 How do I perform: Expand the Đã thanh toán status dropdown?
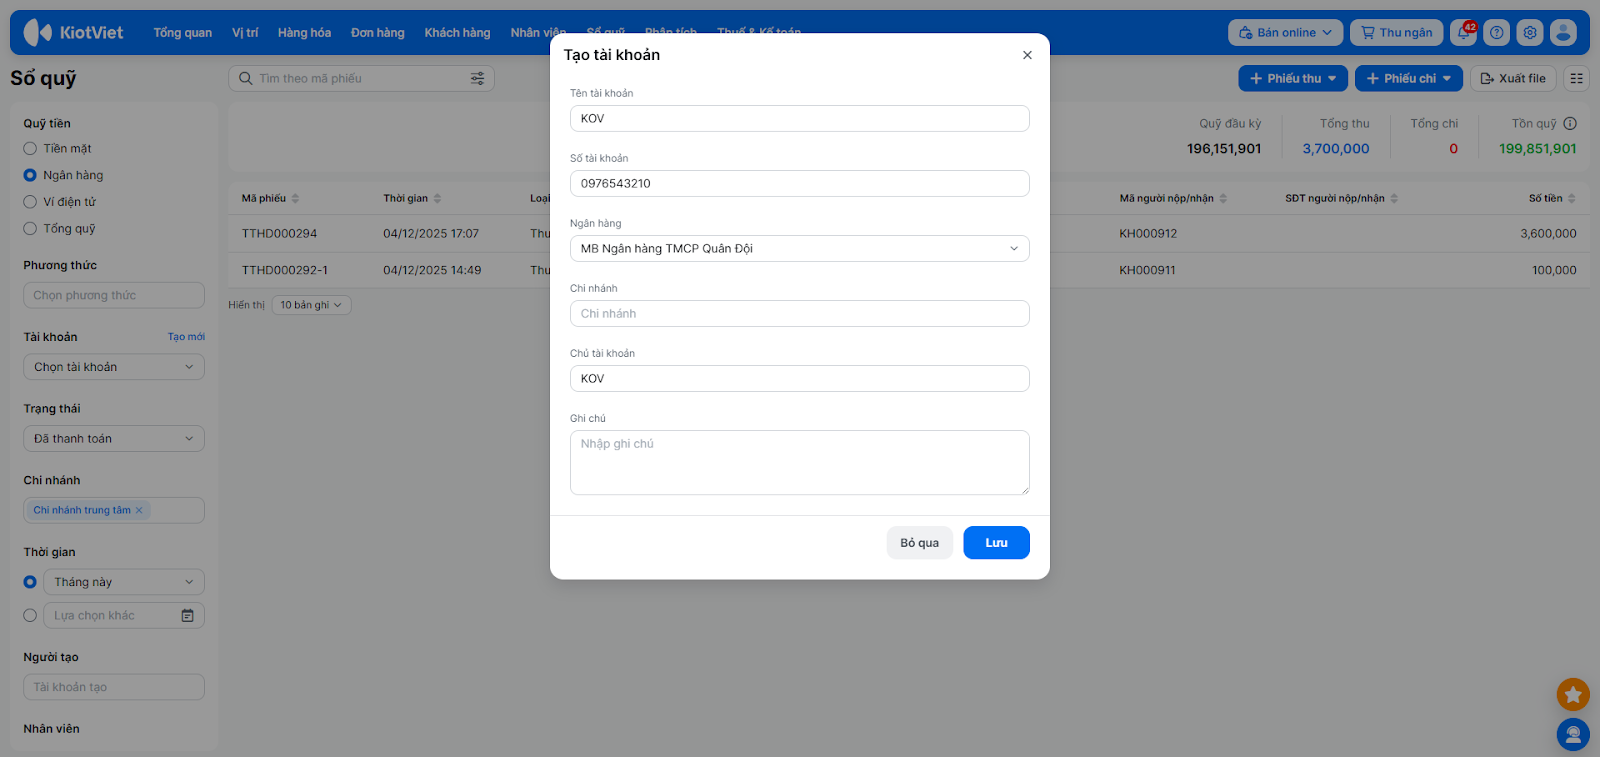pos(114,439)
